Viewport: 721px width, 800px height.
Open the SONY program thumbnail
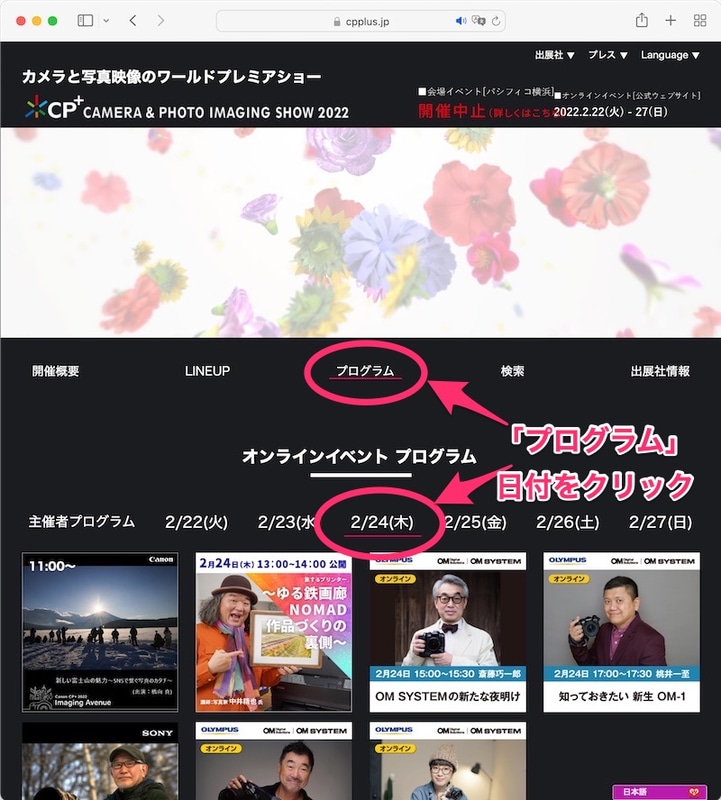[x=100, y=761]
